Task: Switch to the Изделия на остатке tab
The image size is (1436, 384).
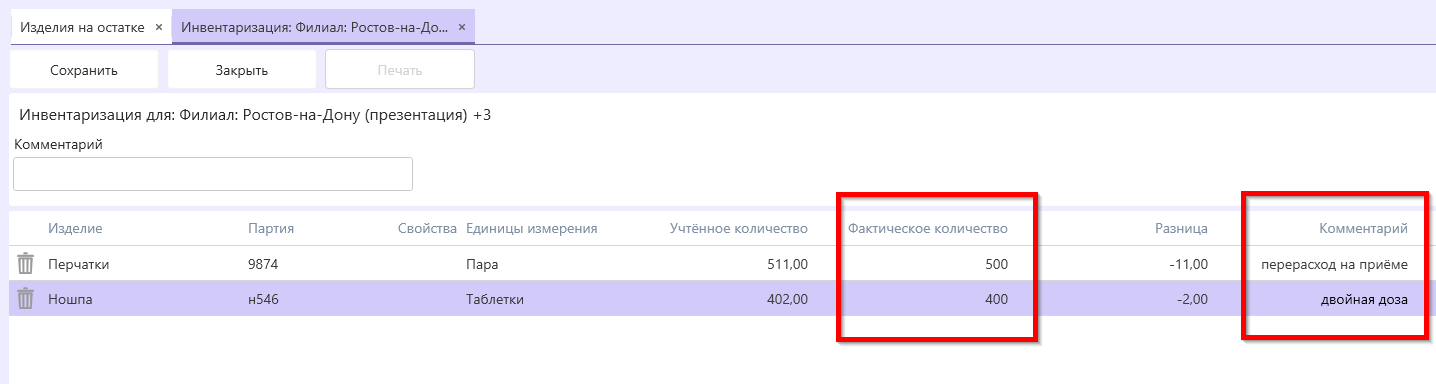Action: [x=82, y=27]
